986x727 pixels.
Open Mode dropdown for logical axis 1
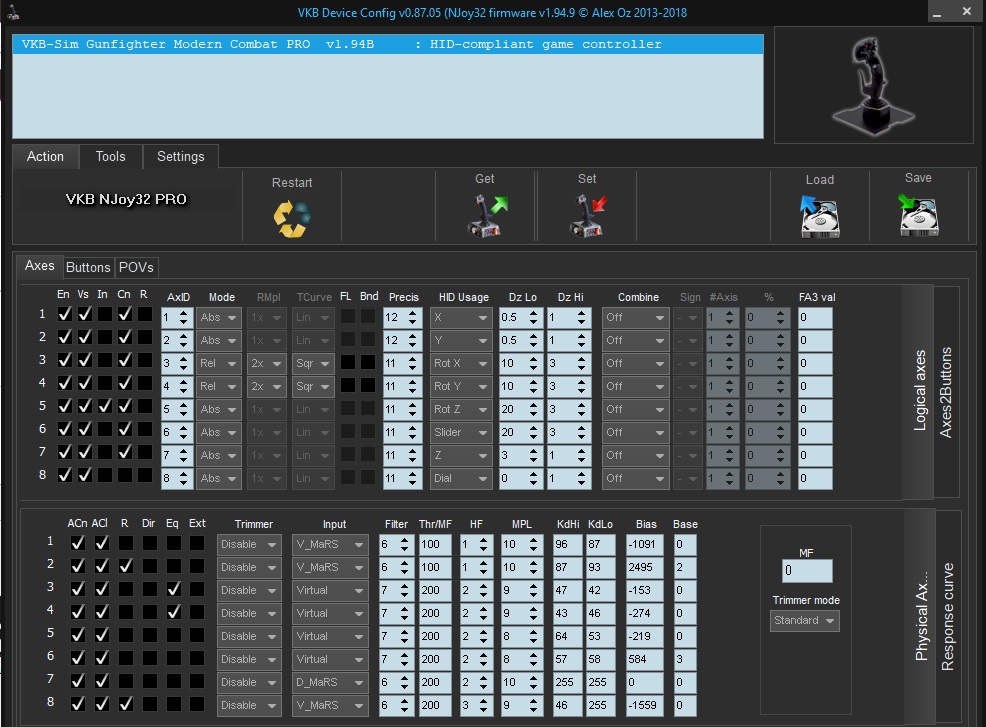pos(219,318)
